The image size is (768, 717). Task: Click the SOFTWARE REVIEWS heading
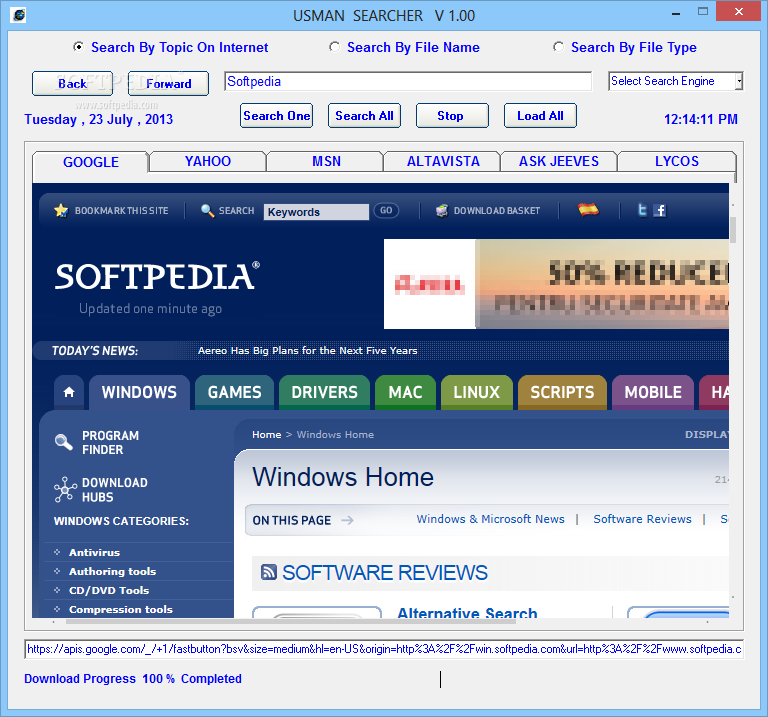pos(385,573)
